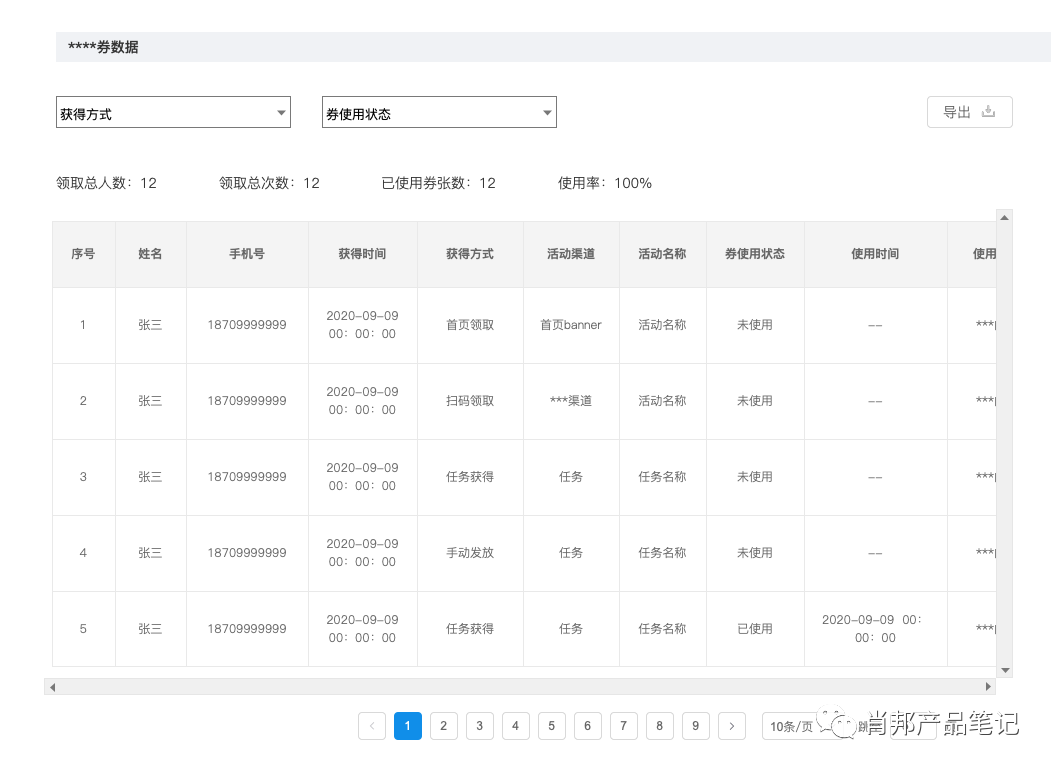Go to page 9 in pagination
Screen dimensions: 1054x770
click(x=696, y=726)
